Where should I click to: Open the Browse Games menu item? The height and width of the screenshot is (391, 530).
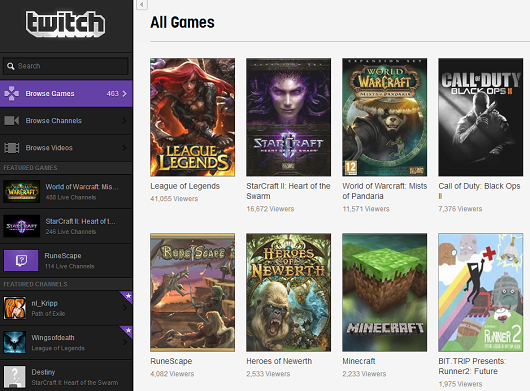tap(66, 94)
